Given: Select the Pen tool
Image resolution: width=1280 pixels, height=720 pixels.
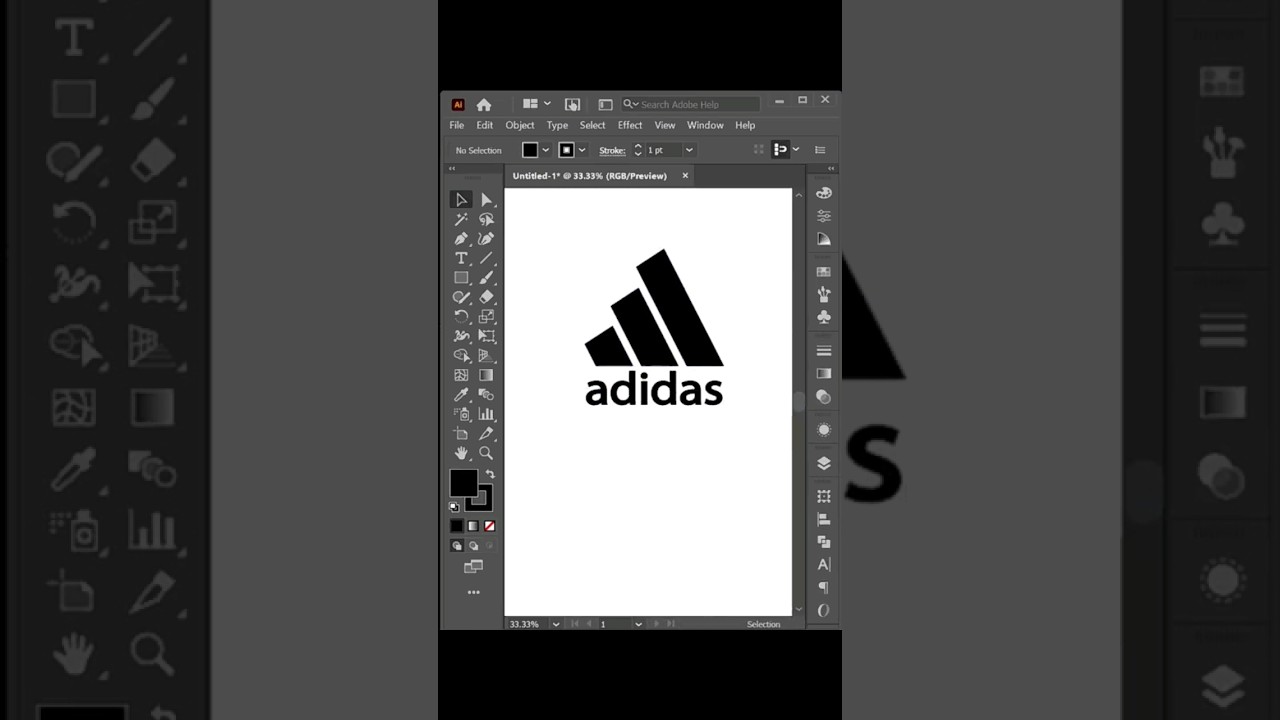Looking at the screenshot, I should point(461,239).
